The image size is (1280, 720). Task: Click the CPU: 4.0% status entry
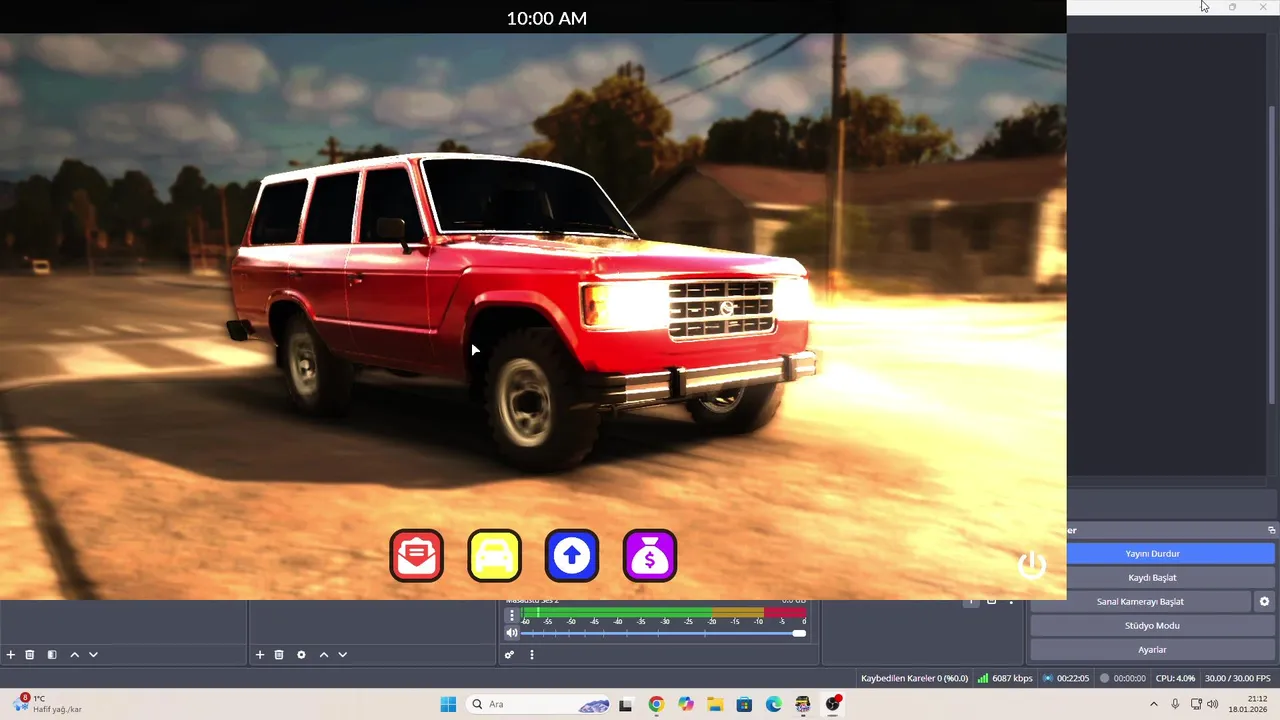[1175, 678]
